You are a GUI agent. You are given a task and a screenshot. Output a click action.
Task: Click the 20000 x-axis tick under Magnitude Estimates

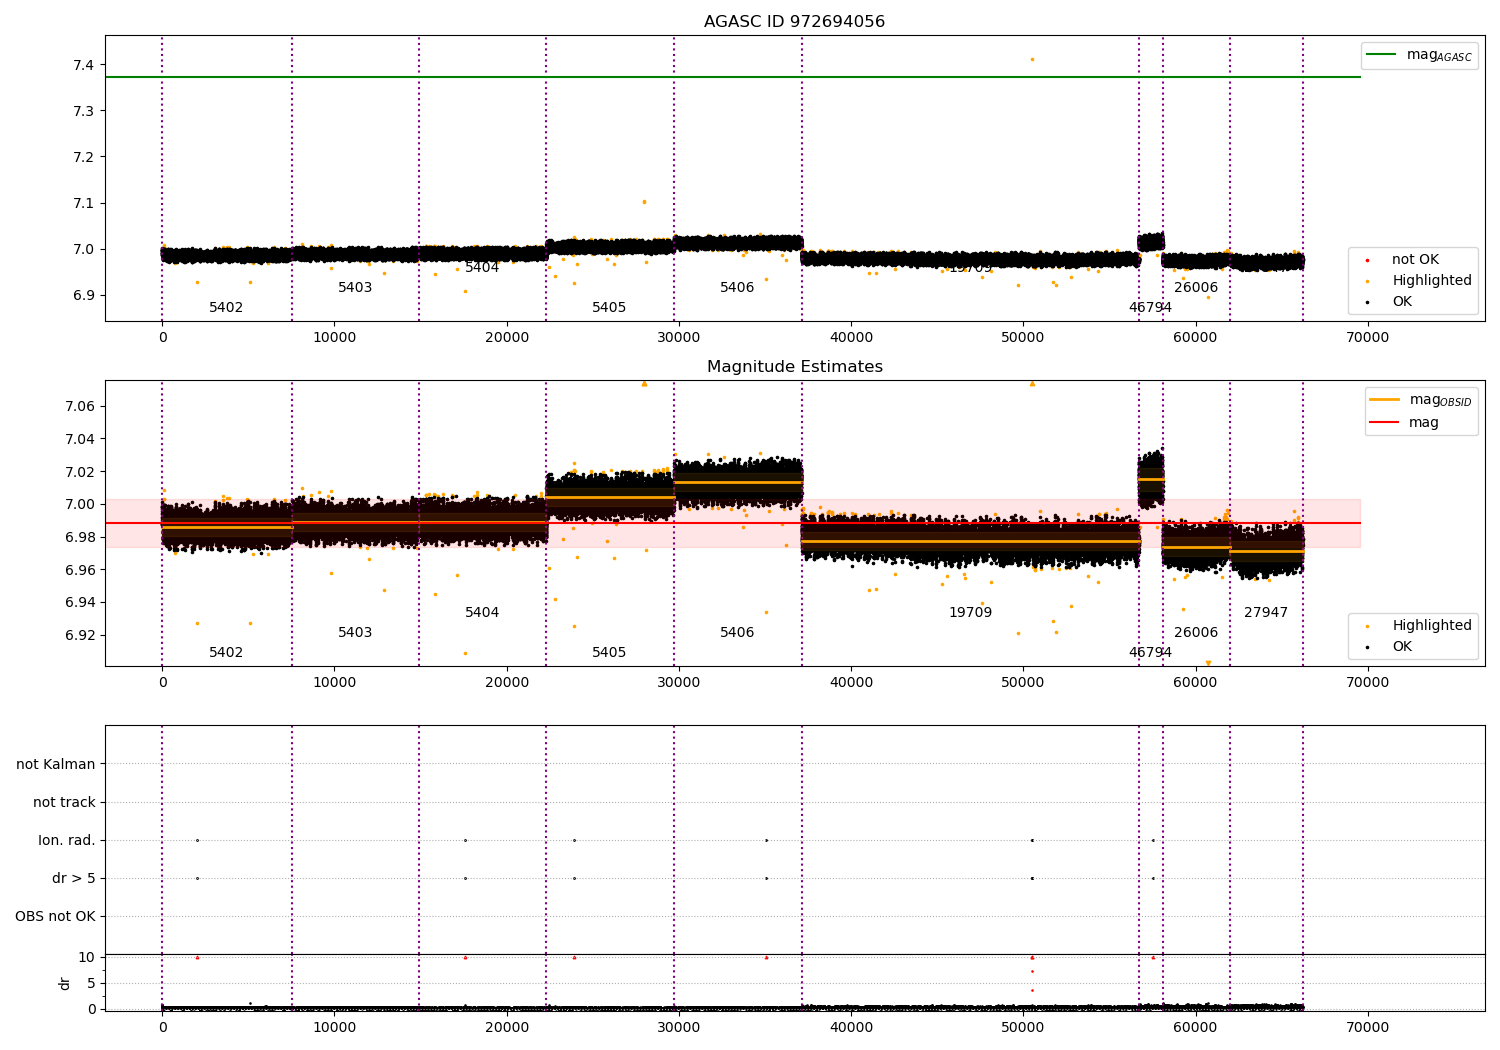507,682
